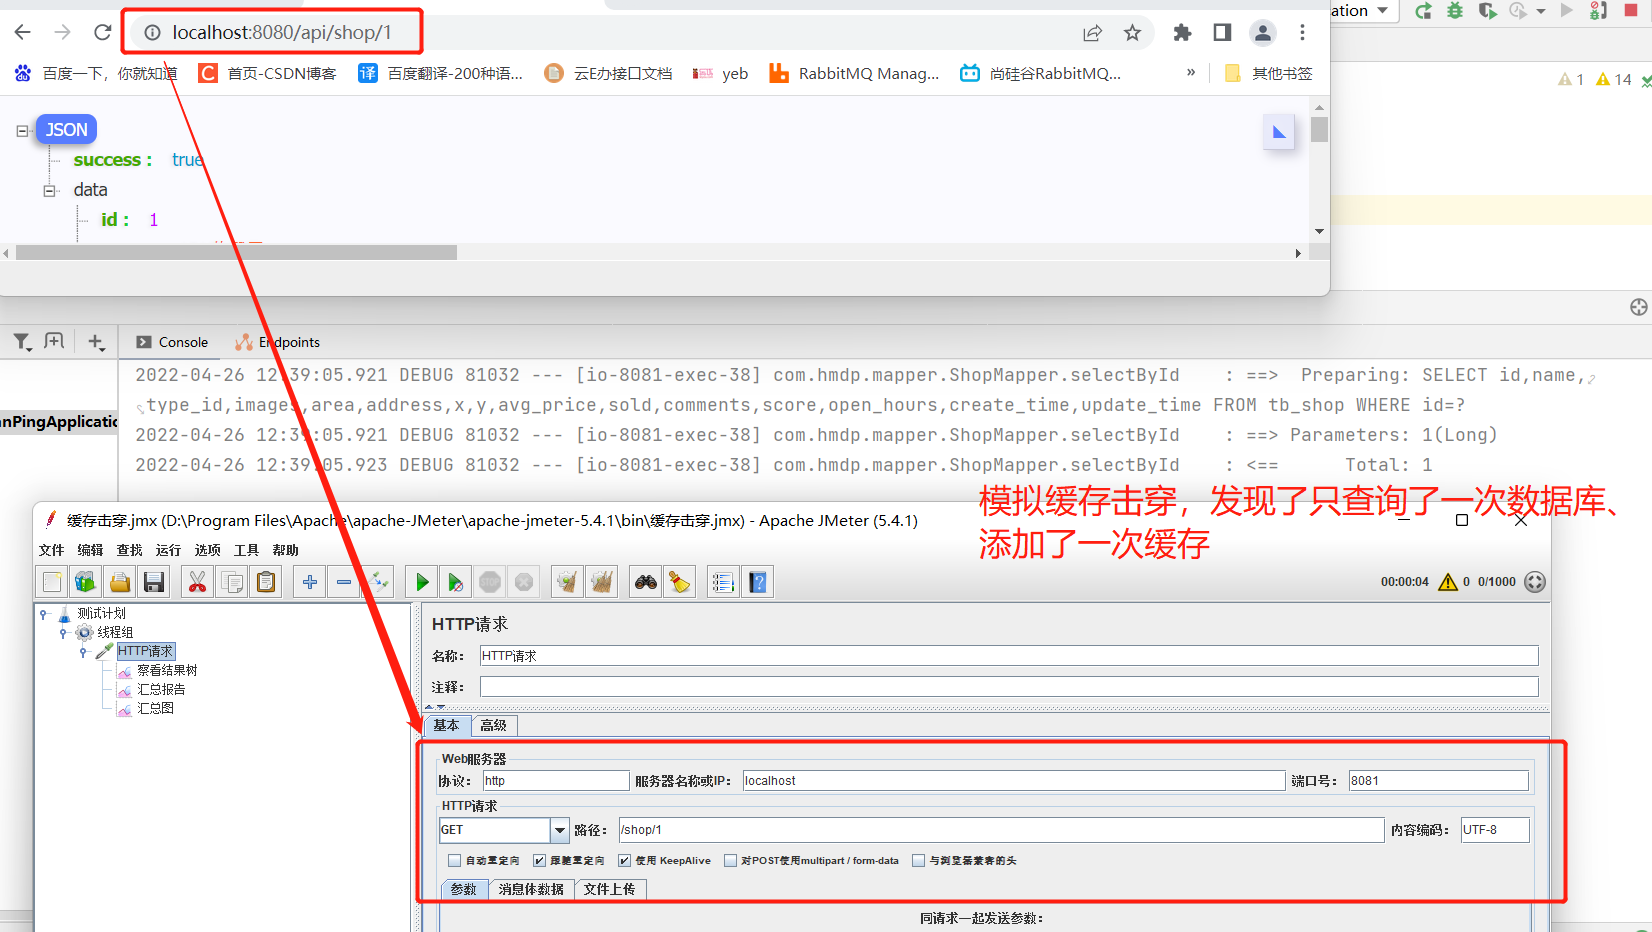1652x932 pixels.
Task: Click the copy icon in JMeter toolbar
Action: [x=232, y=582]
